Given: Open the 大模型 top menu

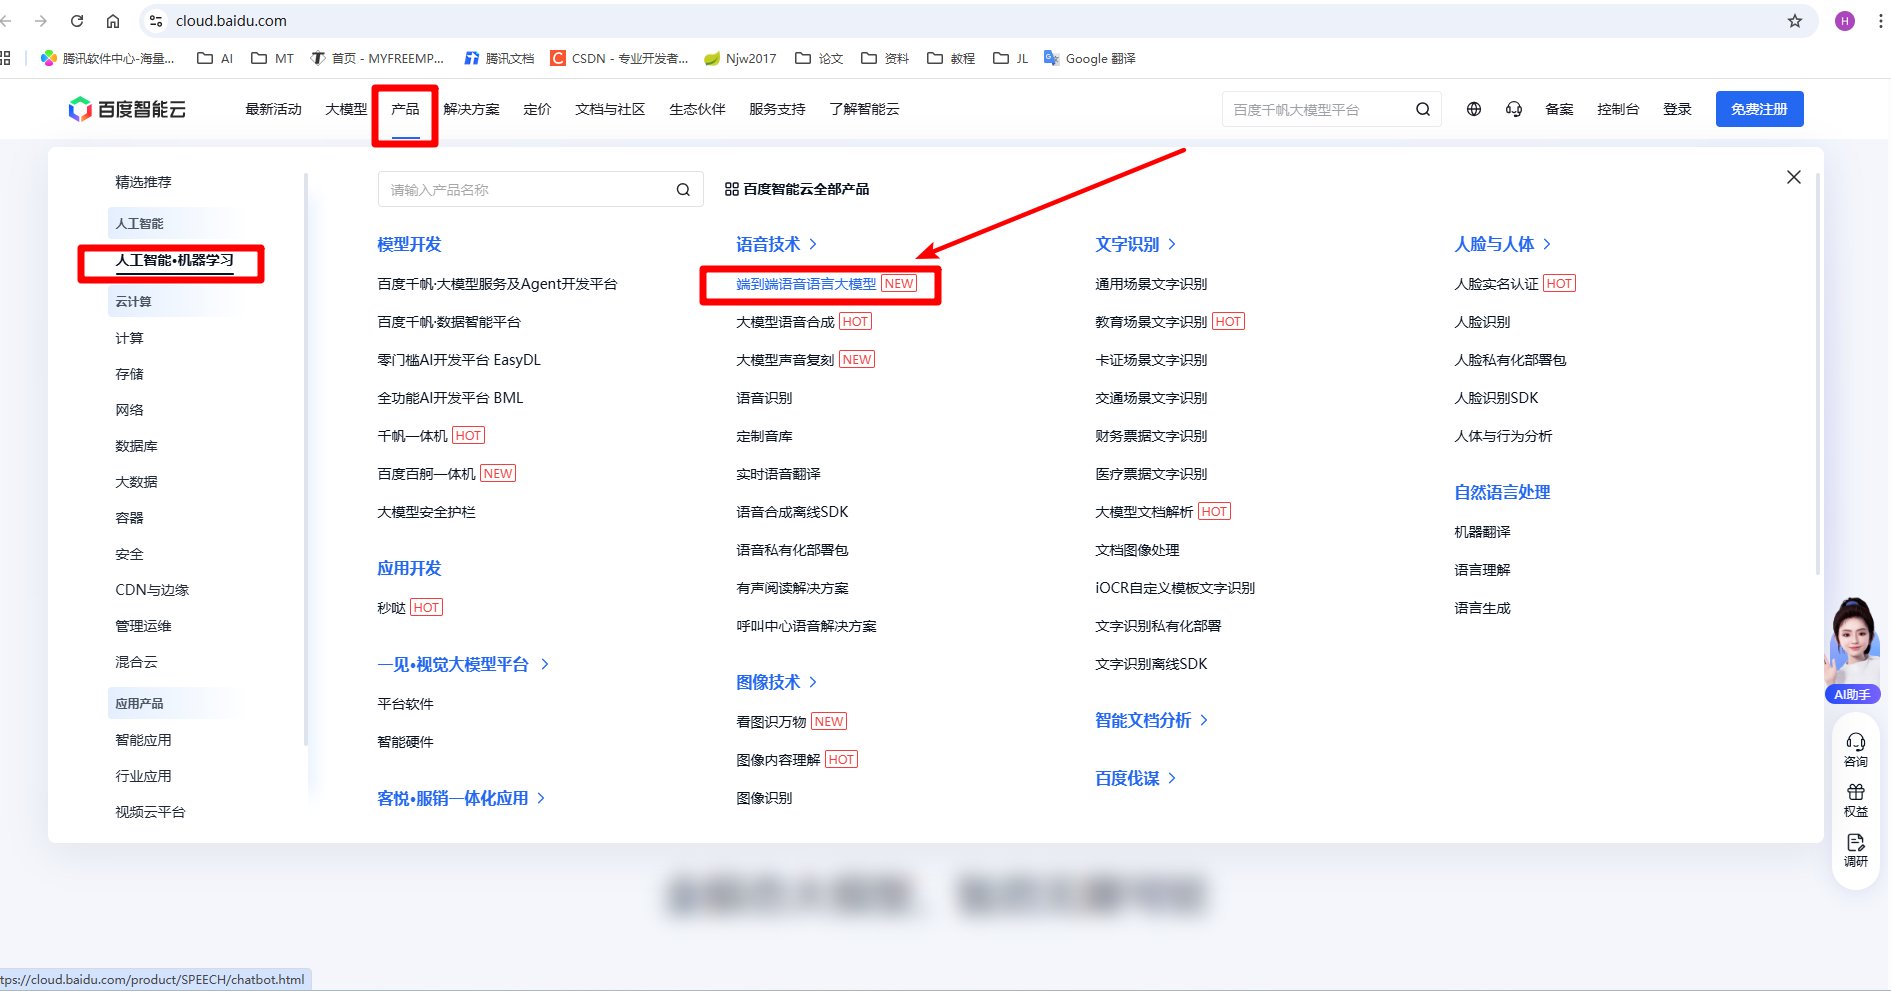Looking at the screenshot, I should pos(346,109).
